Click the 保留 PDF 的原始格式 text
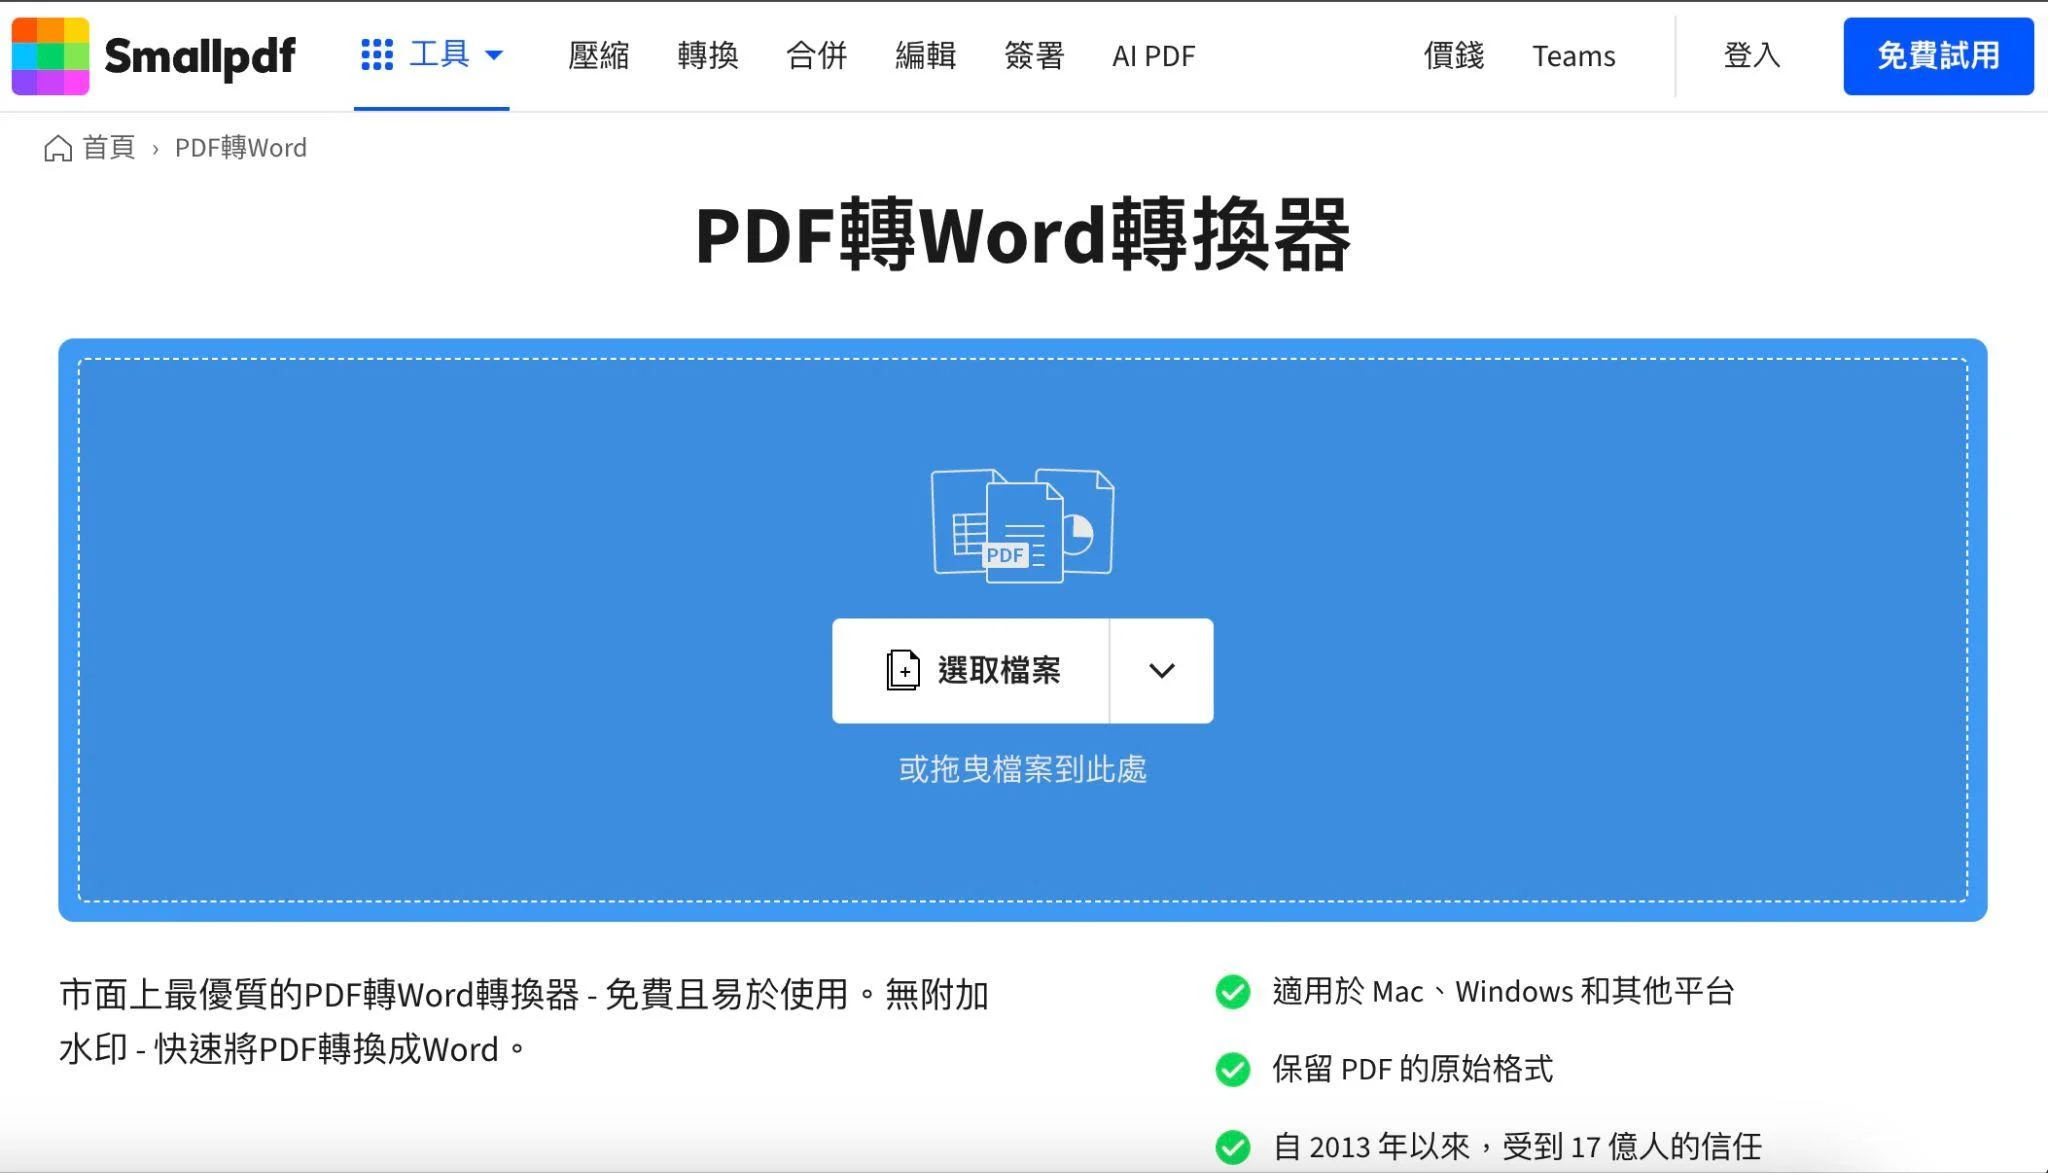This screenshot has height=1173, width=2048. (1412, 1070)
